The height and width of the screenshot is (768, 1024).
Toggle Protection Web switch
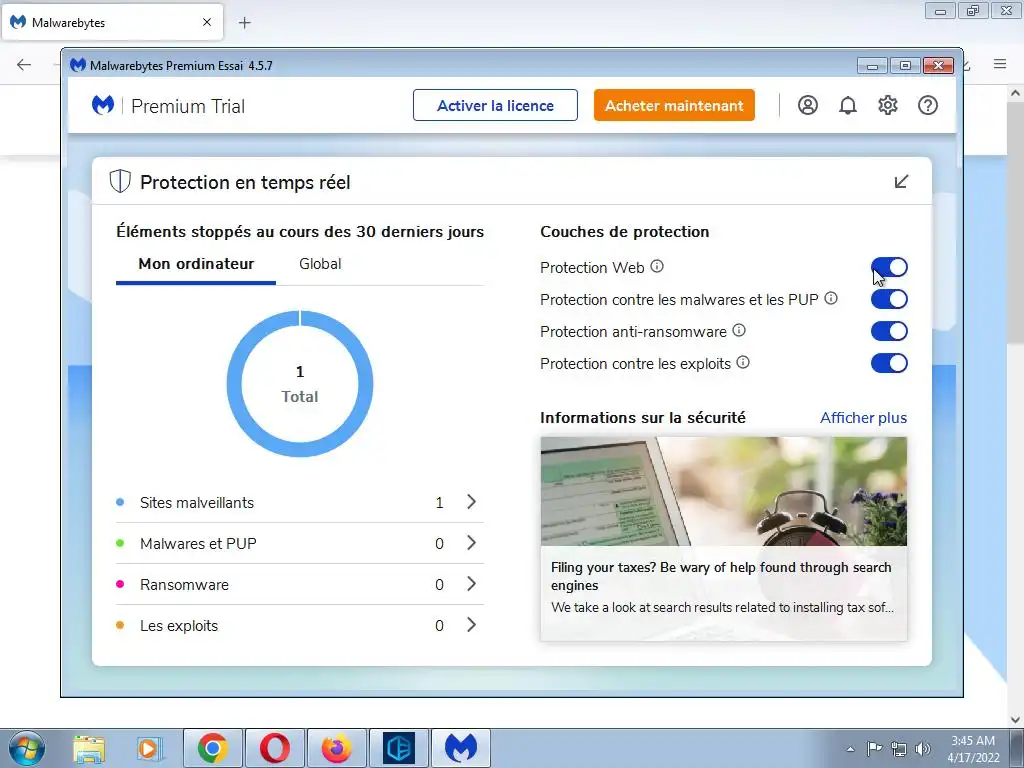889,267
